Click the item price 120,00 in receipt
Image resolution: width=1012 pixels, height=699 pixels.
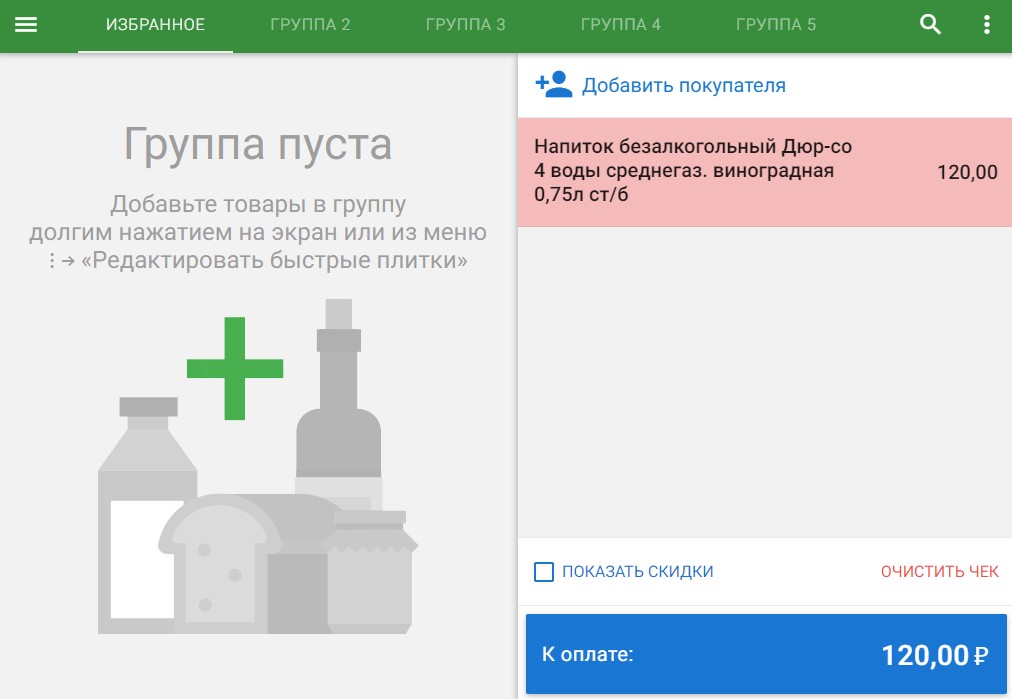click(x=966, y=172)
